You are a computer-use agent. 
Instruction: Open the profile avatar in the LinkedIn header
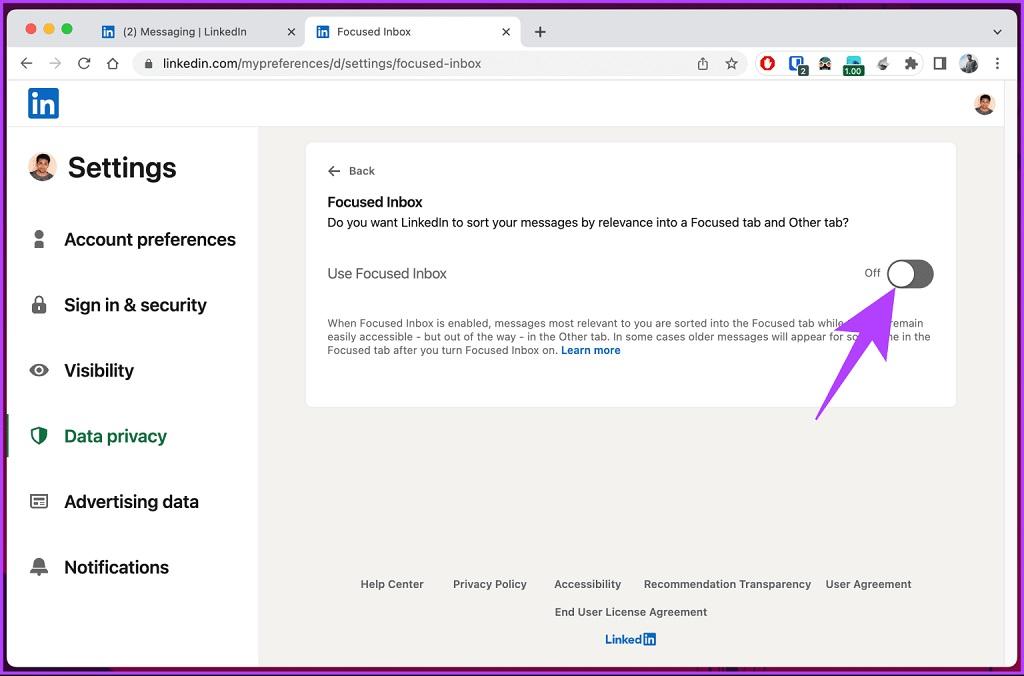(984, 104)
